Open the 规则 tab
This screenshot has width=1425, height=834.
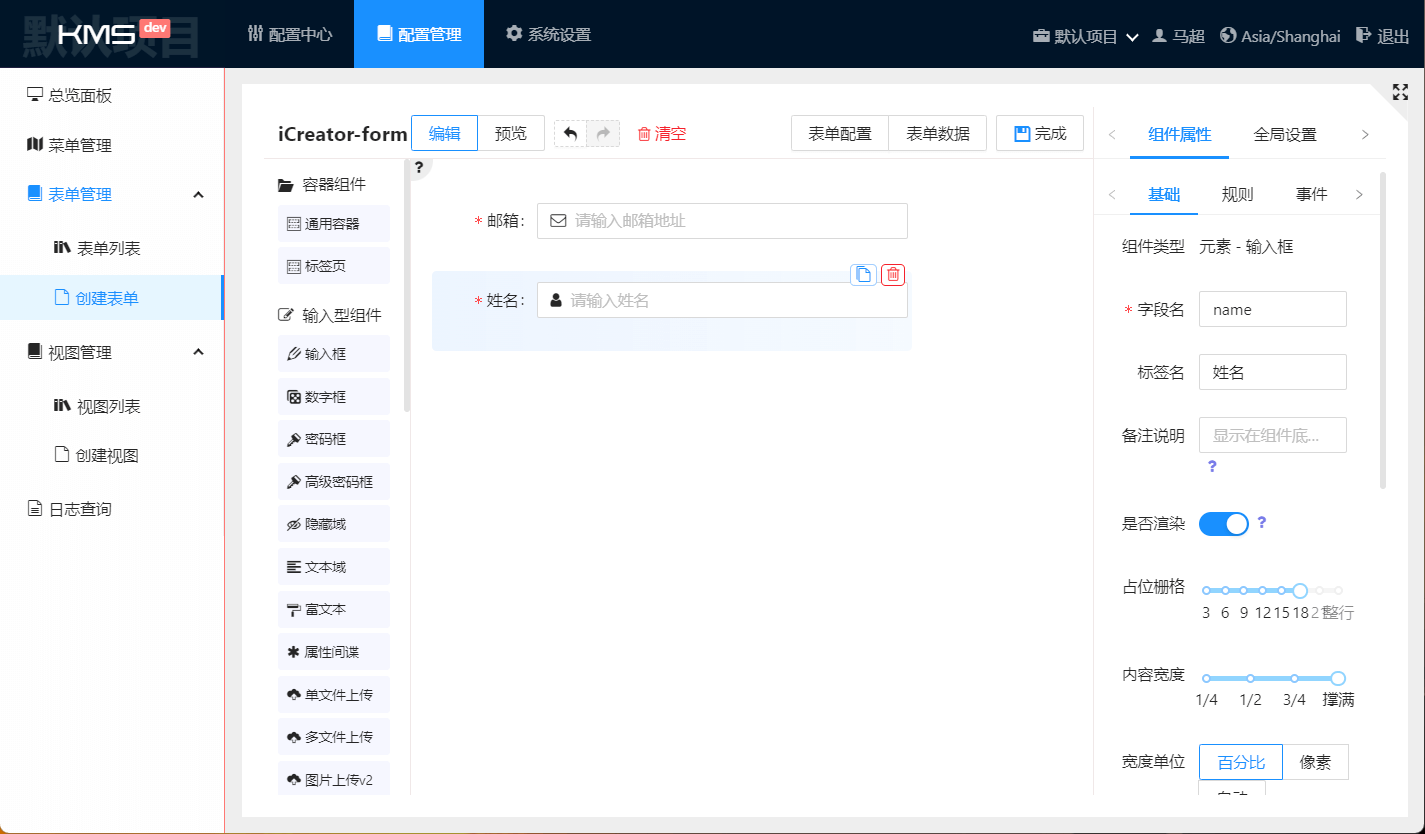[1237, 195]
